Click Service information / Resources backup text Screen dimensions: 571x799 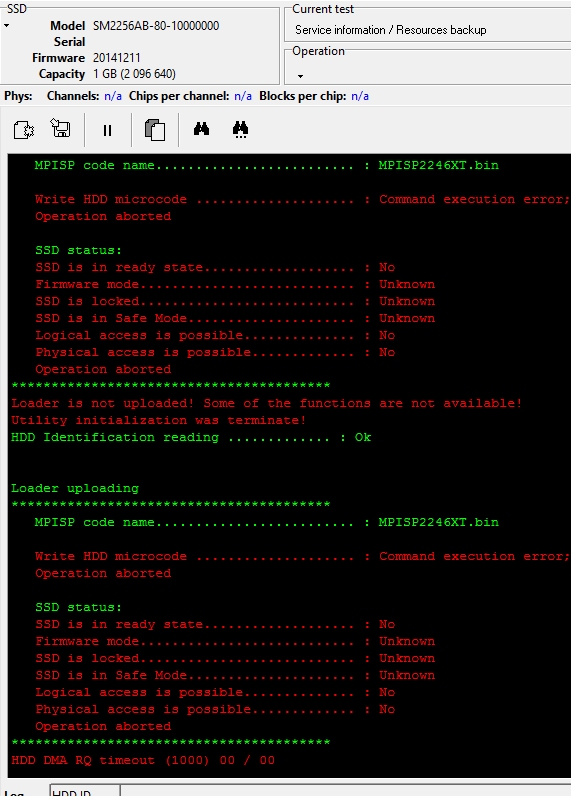tap(391, 30)
